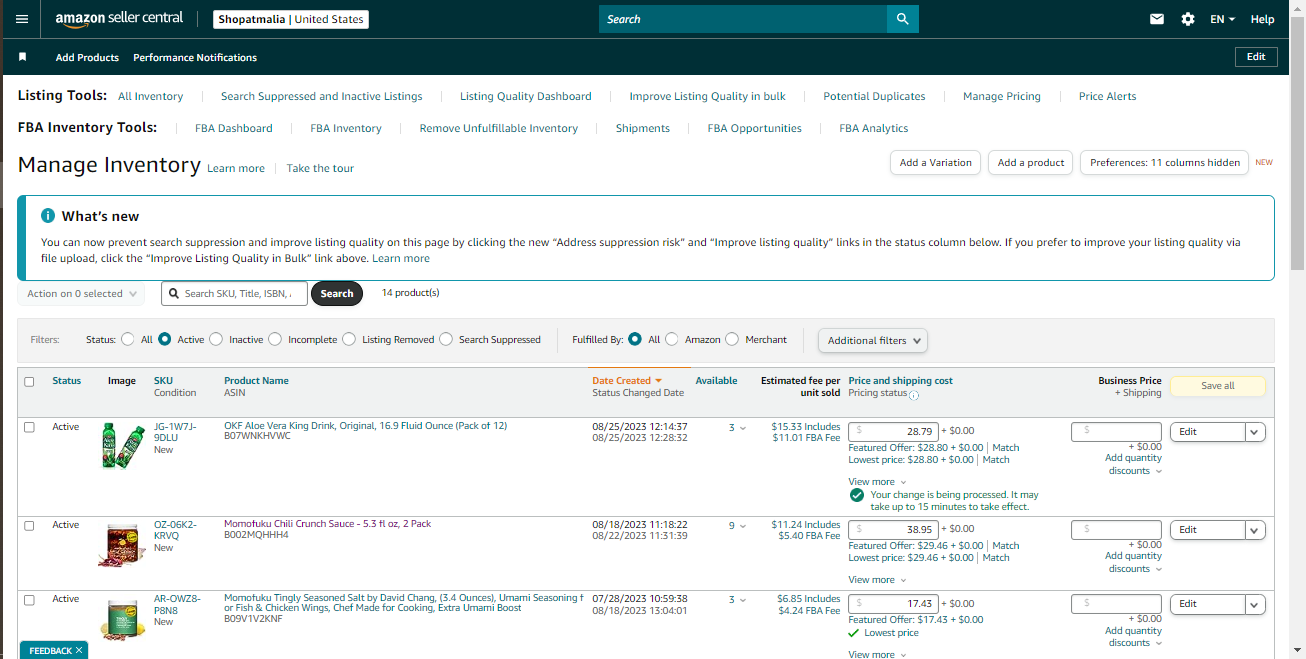This screenshot has height=659, width=1306.
Task: Expand Add quantity discounts for OKF Aloe Vera
Action: click(x=1134, y=464)
